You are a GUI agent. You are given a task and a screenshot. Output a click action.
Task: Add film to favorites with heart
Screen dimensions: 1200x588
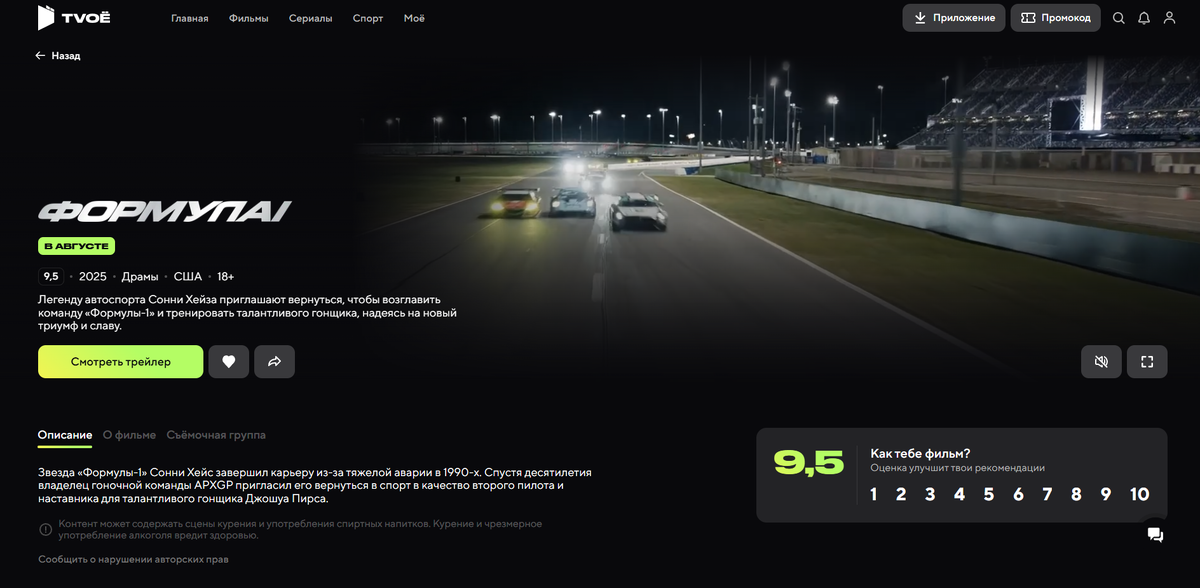pos(229,362)
